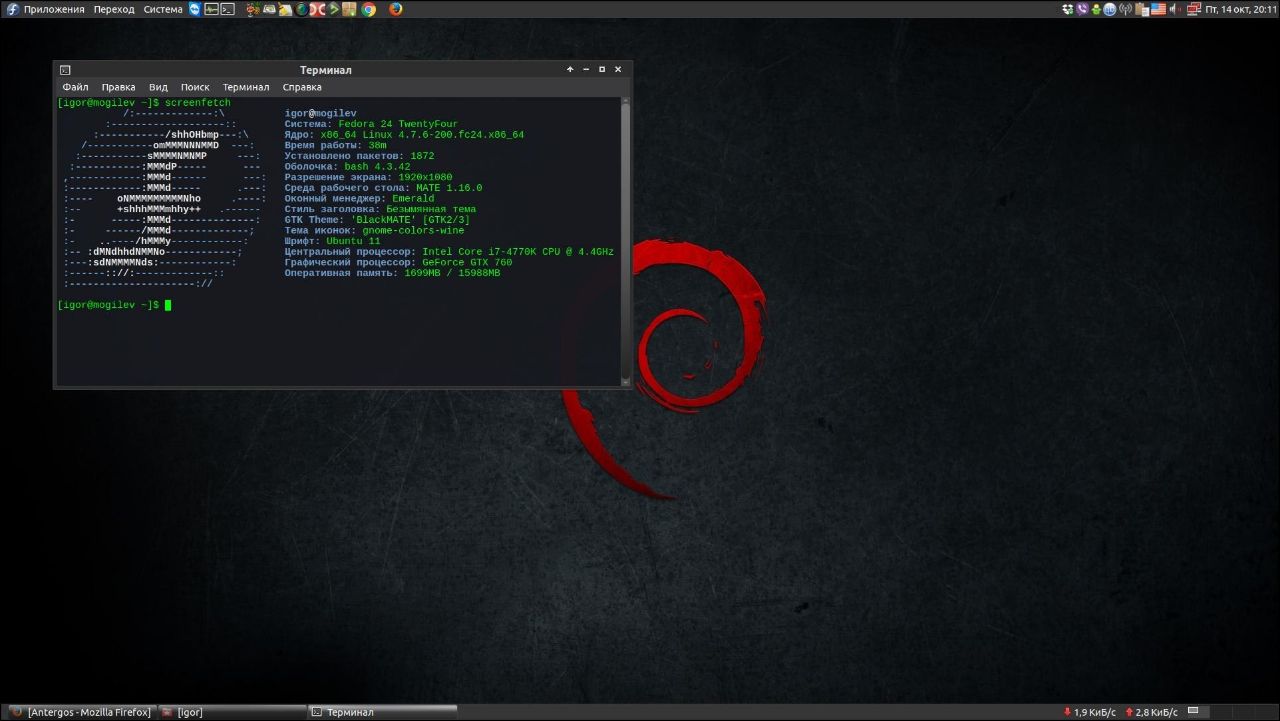Open the Система menu in top panel
Viewport: 1280px width, 721px height.
pyautogui.click(x=163, y=9)
